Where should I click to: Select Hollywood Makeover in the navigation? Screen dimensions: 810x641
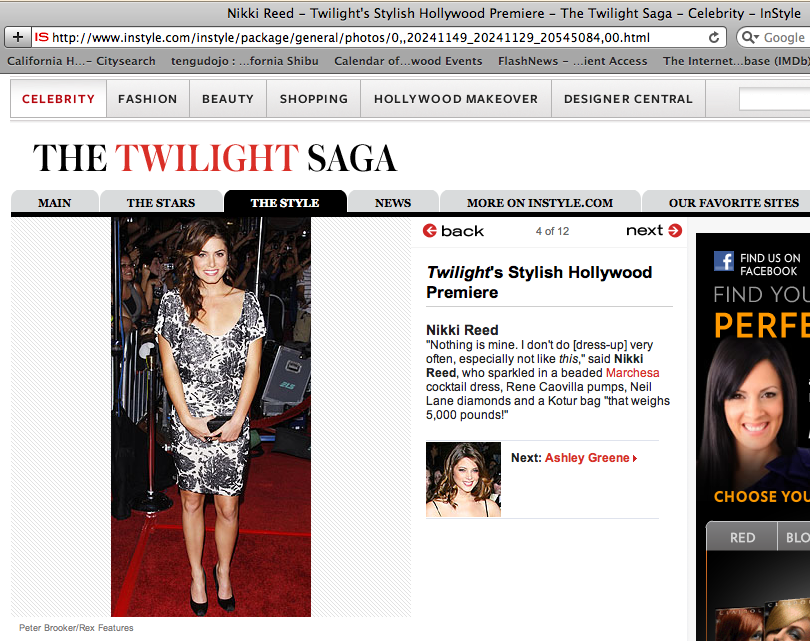tap(456, 99)
